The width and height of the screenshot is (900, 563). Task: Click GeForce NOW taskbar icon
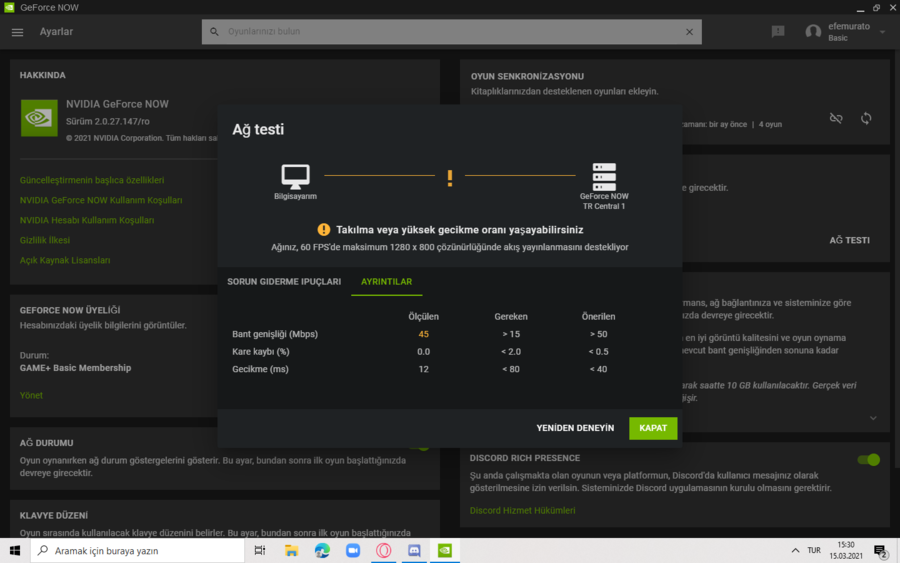coord(445,551)
